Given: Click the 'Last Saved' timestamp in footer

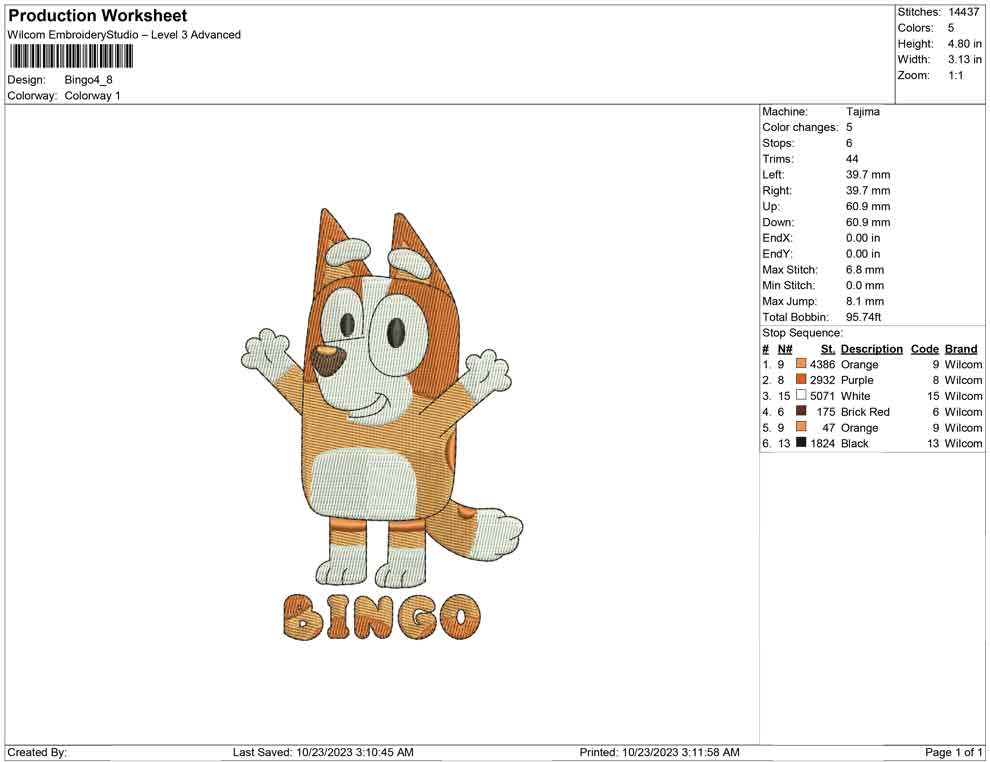Looking at the screenshot, I should coord(323,753).
